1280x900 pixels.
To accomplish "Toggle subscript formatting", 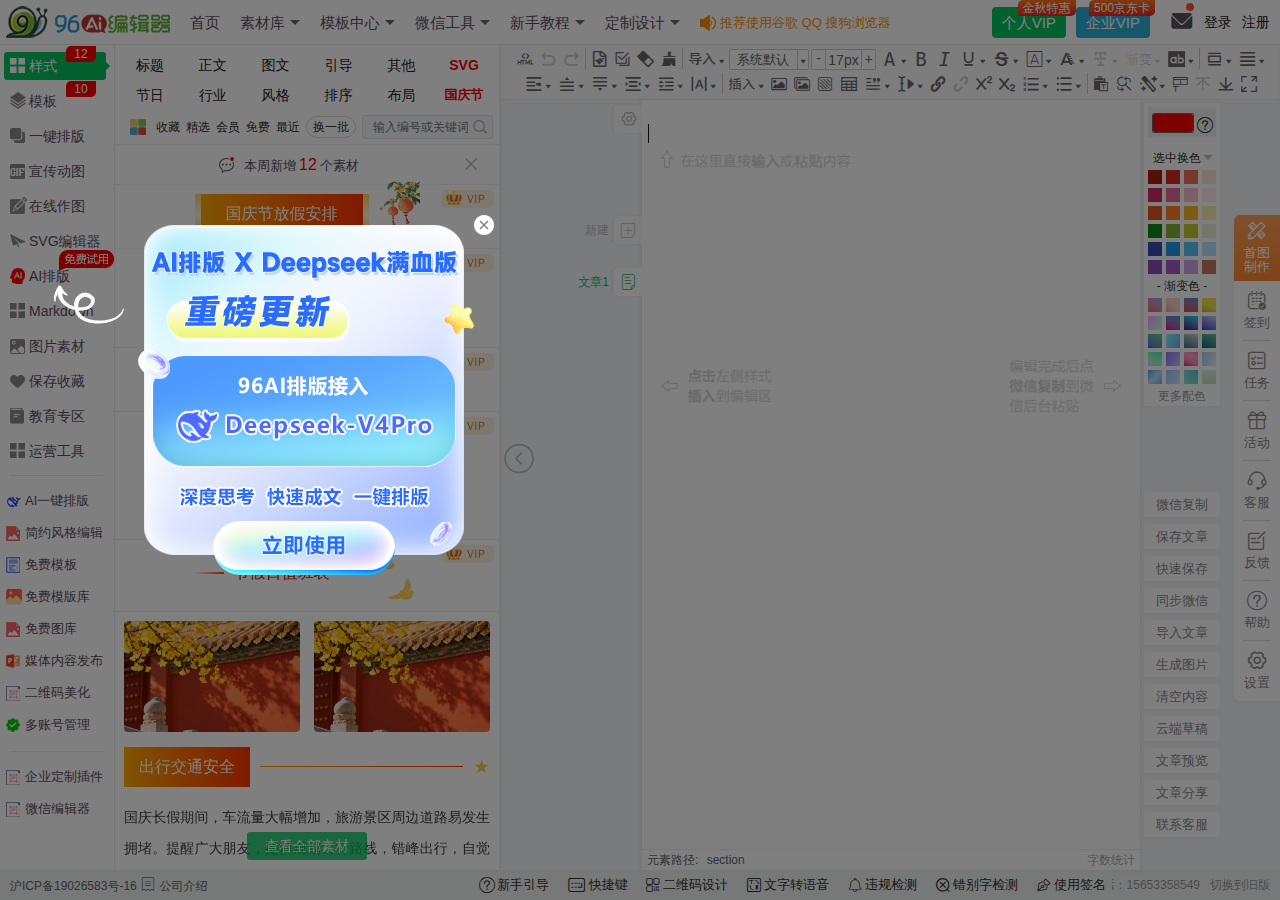I will click(1007, 84).
